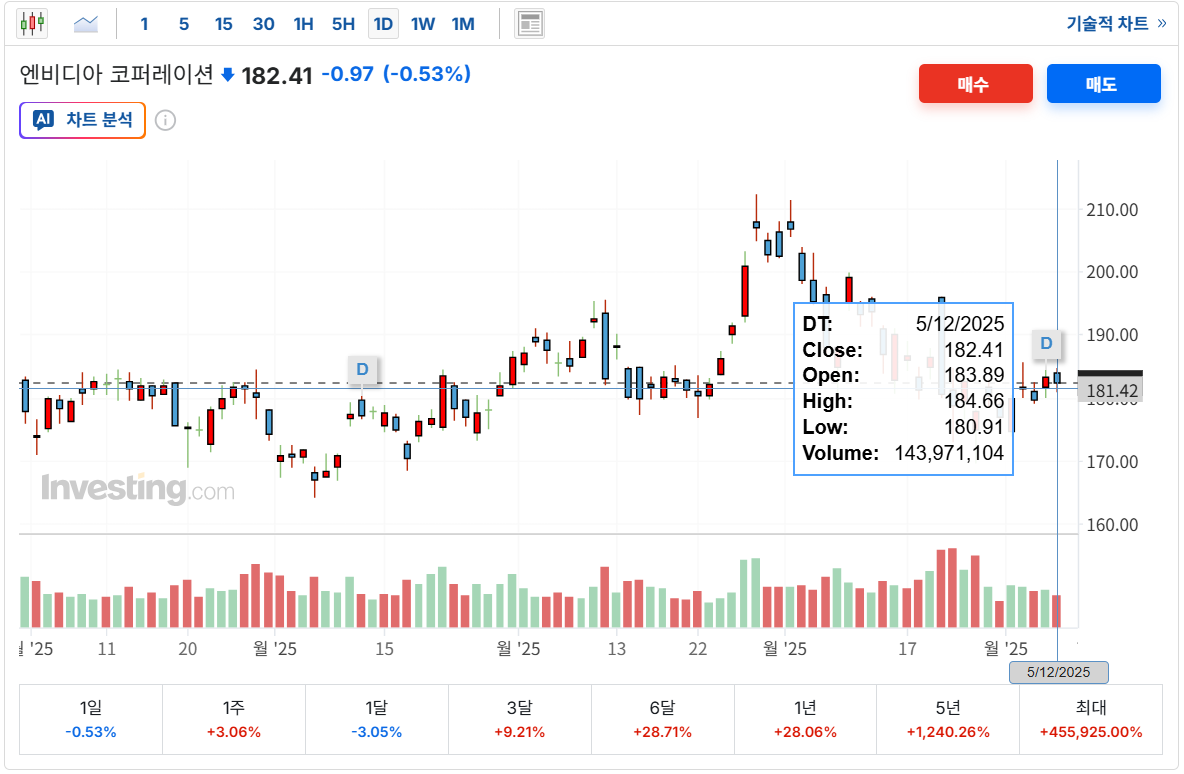This screenshot has height=774, width=1184.
Task: Click the dividend D marker near 15
Action: click(x=362, y=369)
